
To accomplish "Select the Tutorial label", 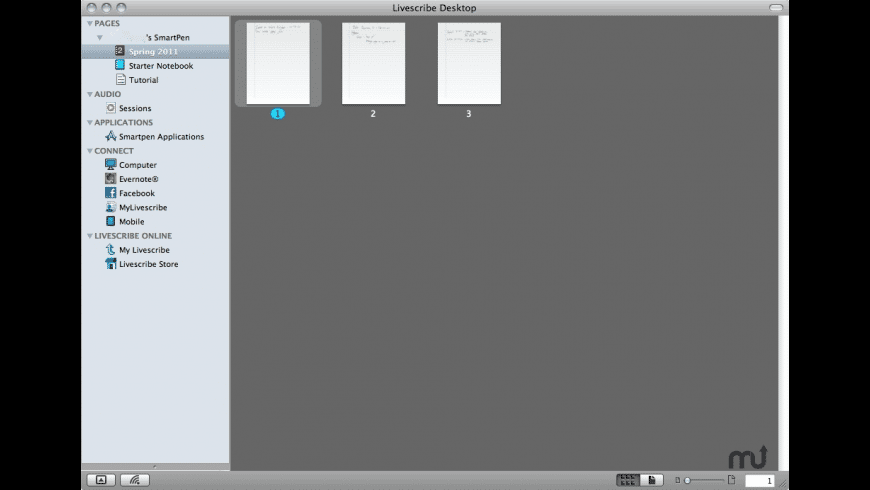I will pos(144,80).
